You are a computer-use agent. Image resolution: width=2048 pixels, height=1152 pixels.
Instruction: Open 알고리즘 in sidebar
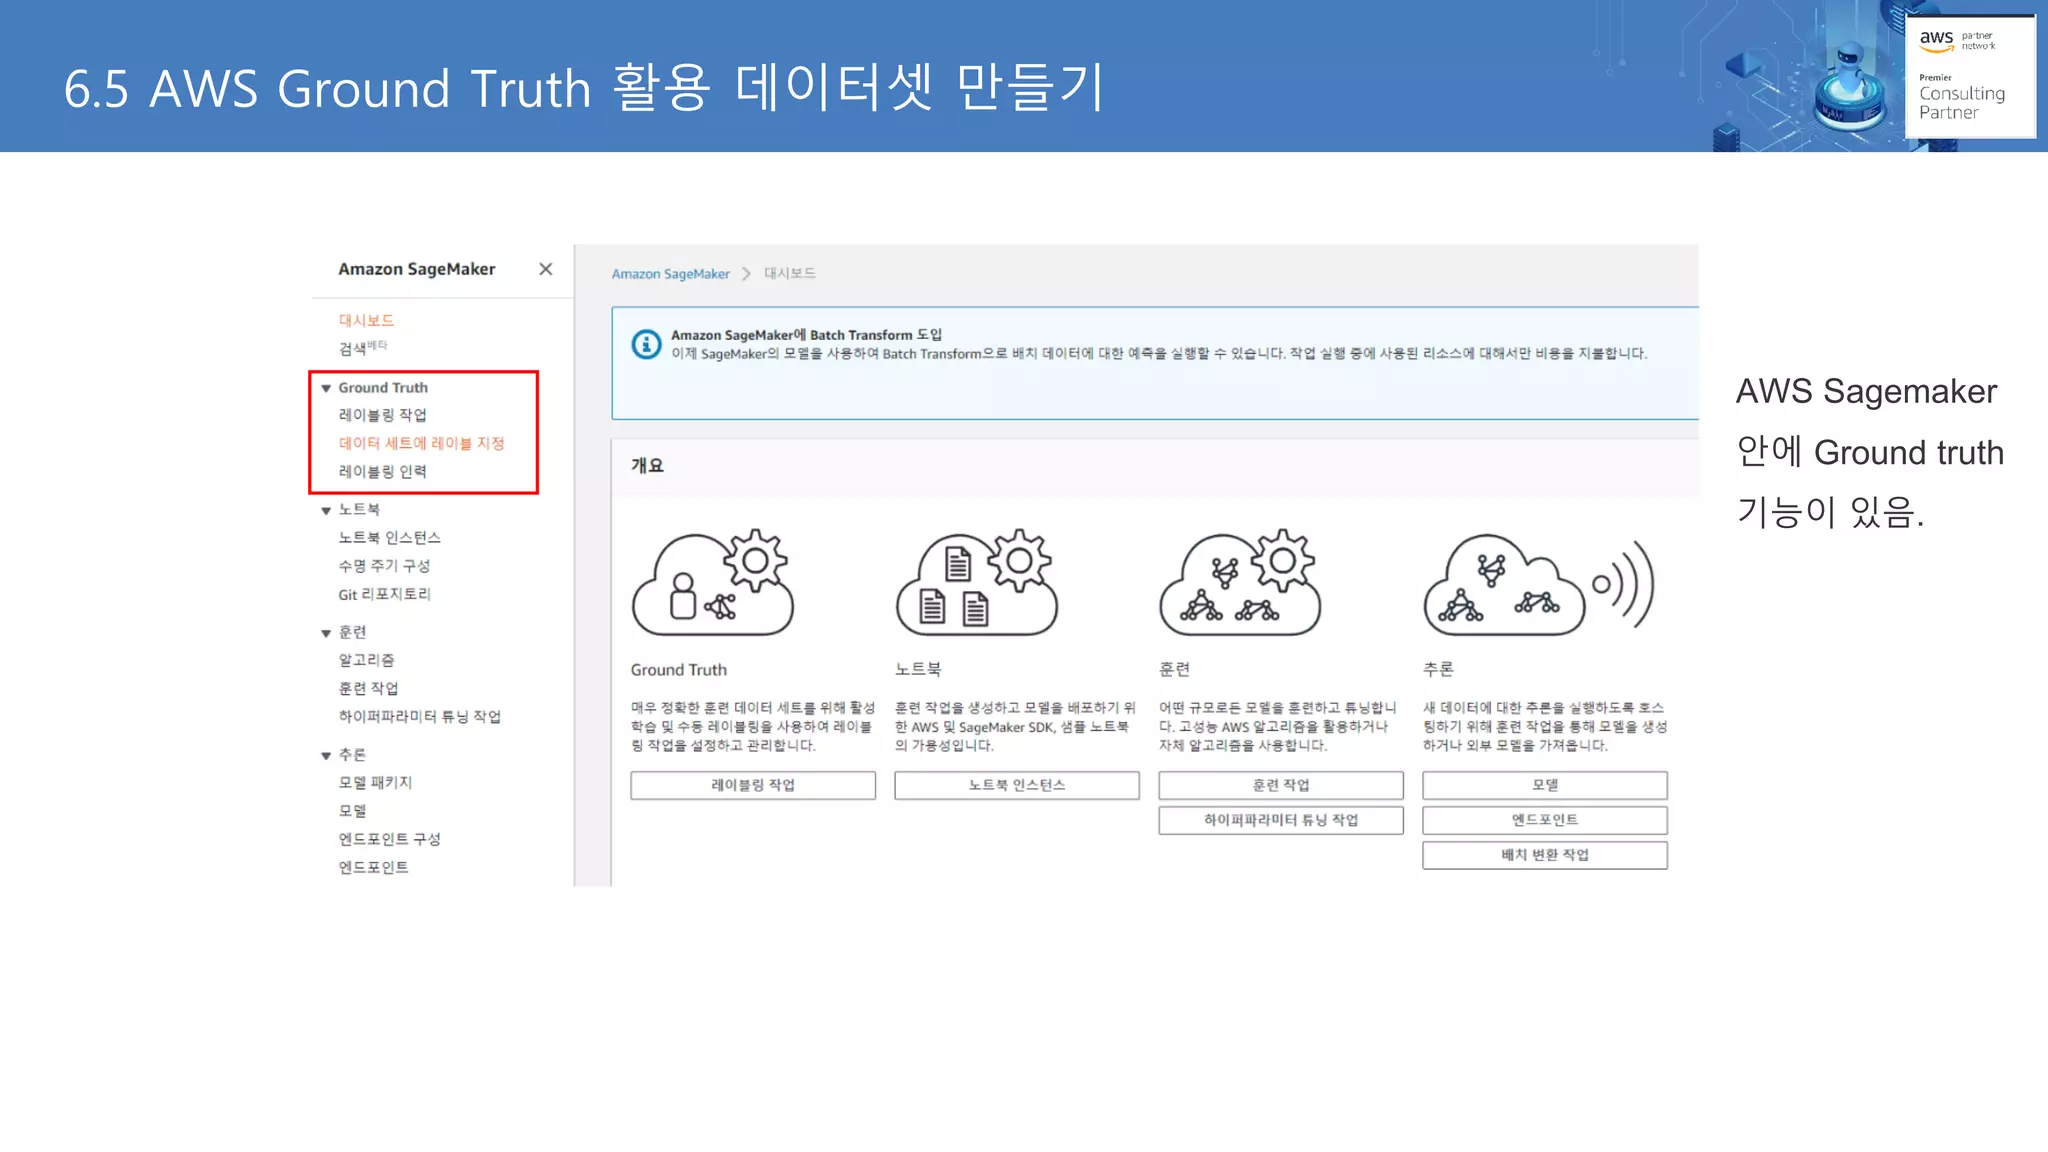pyautogui.click(x=366, y=660)
